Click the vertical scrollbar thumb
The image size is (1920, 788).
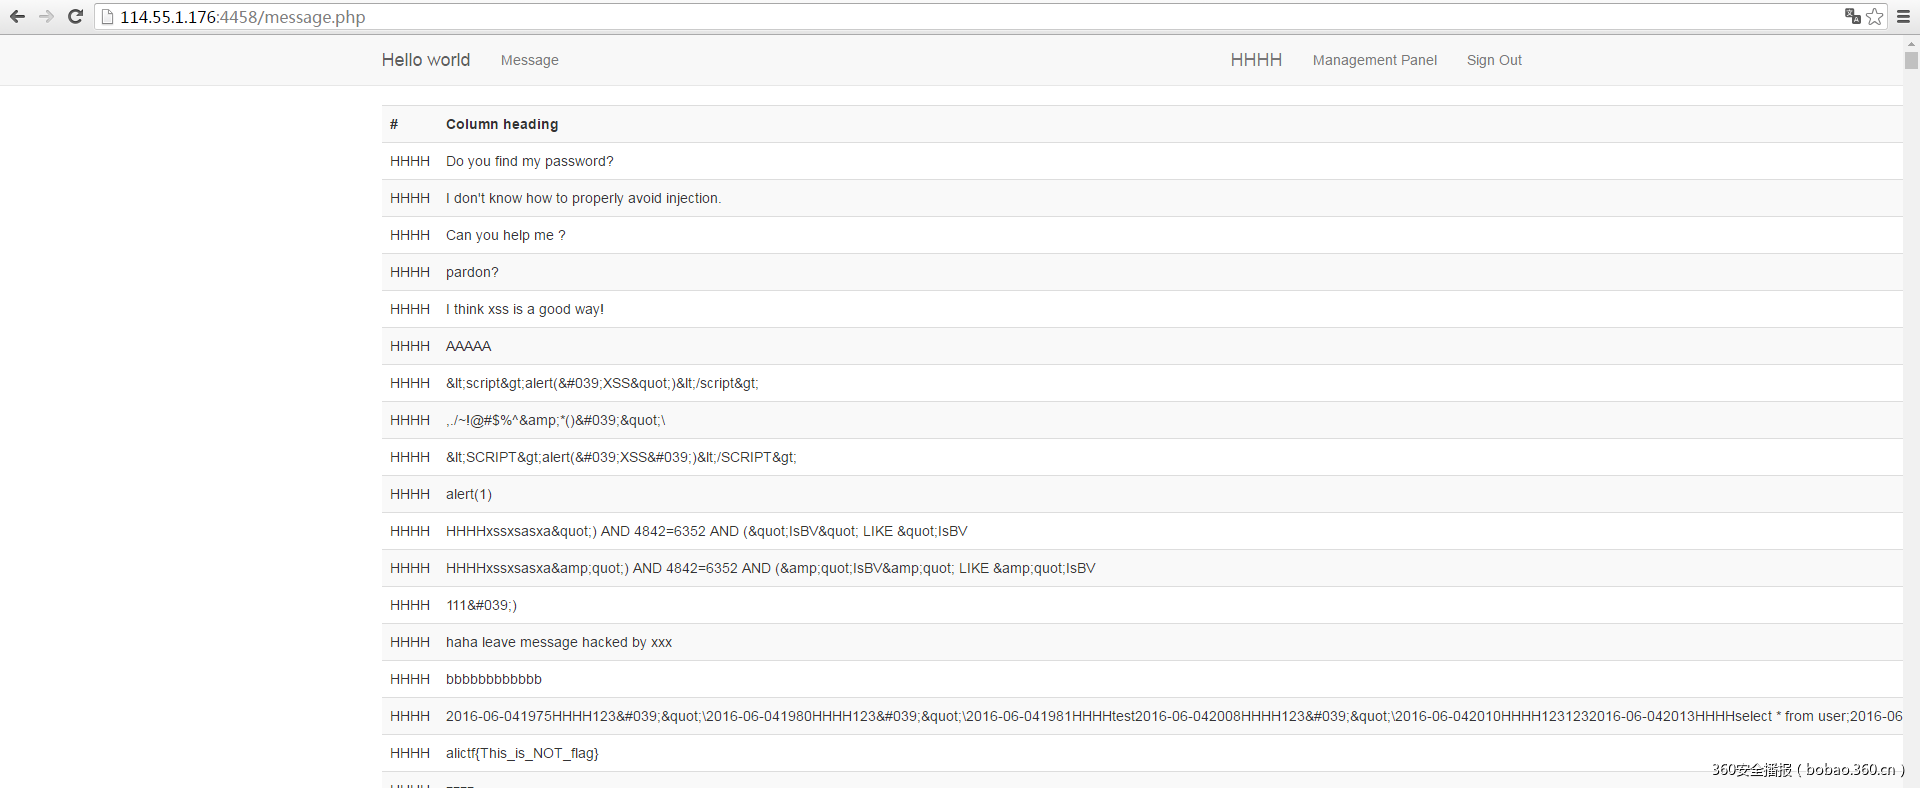click(1911, 61)
